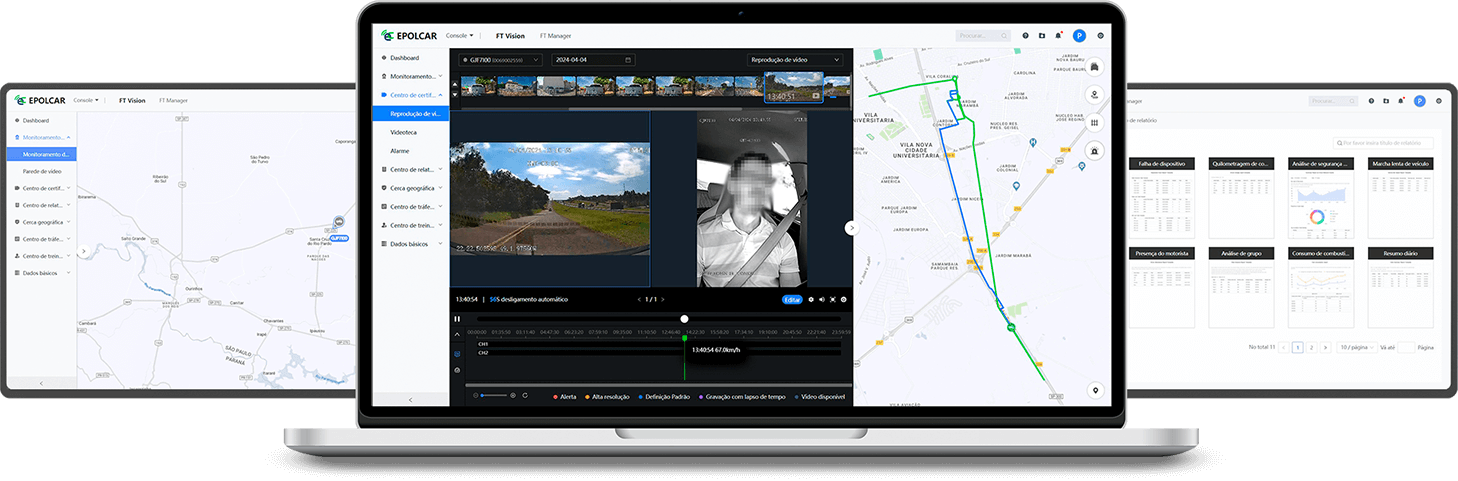Click the CH2 channel track row

(660, 352)
